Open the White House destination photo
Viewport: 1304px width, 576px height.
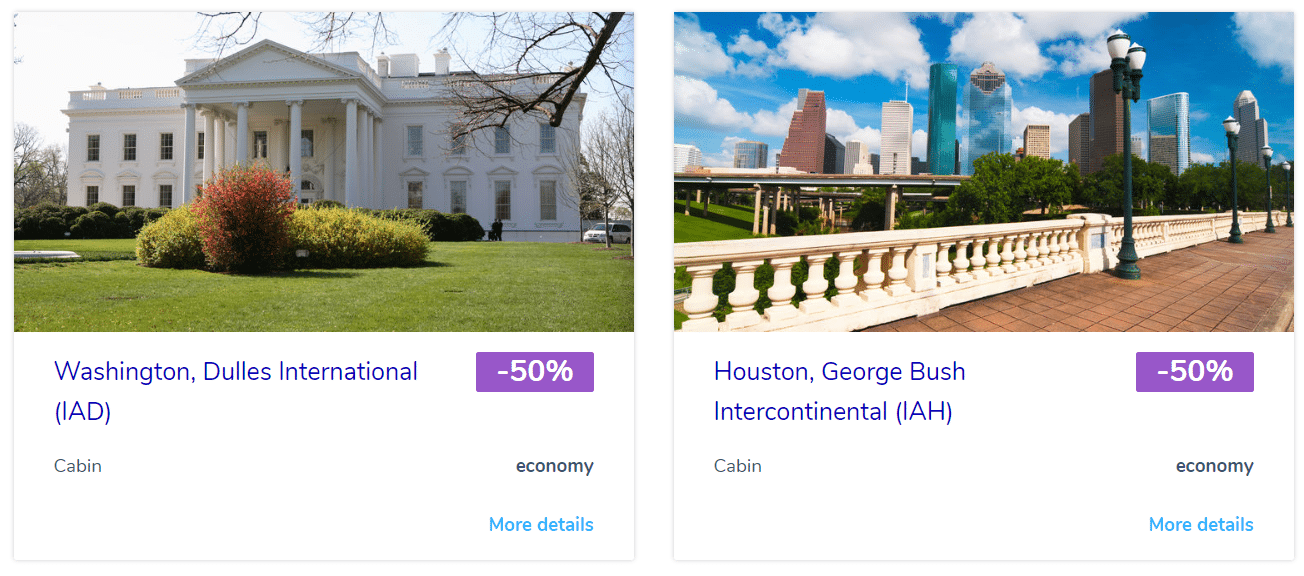click(x=324, y=172)
